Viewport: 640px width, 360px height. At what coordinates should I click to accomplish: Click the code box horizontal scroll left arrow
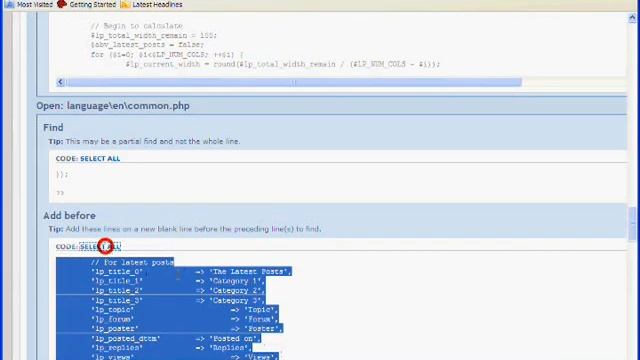[x=60, y=82]
